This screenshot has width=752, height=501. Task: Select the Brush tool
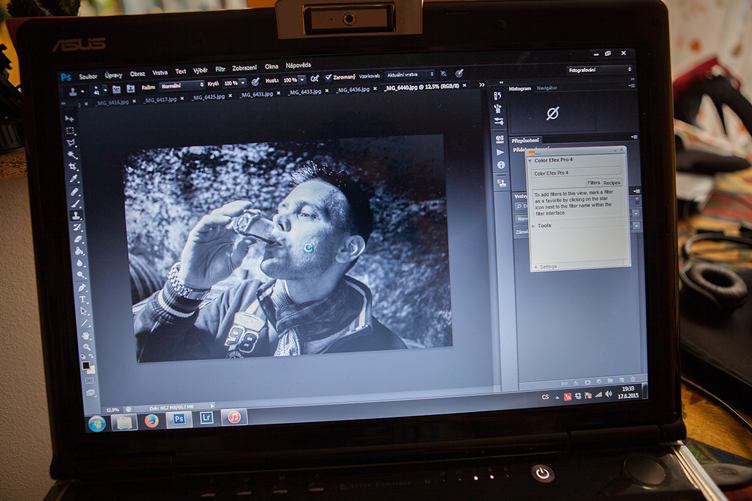pyautogui.click(x=76, y=203)
